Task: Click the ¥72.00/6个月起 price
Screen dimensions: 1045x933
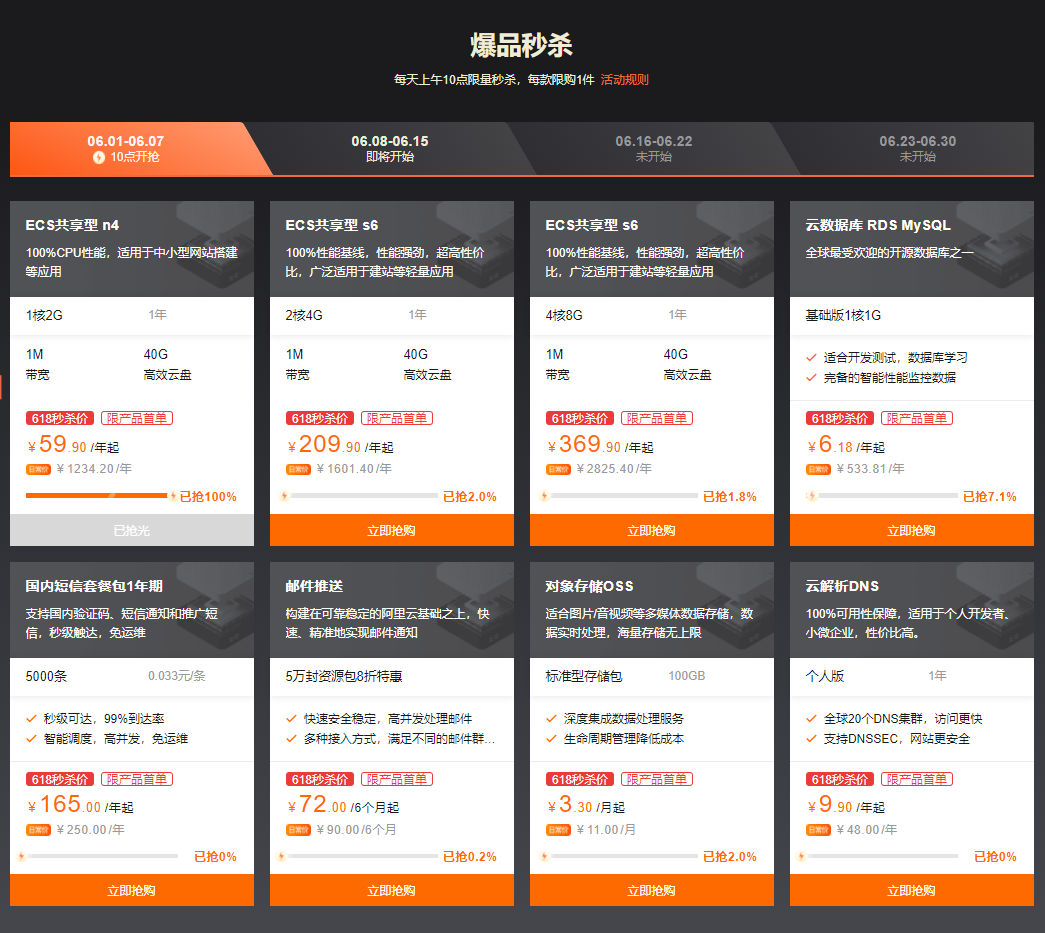Action: click(x=343, y=805)
